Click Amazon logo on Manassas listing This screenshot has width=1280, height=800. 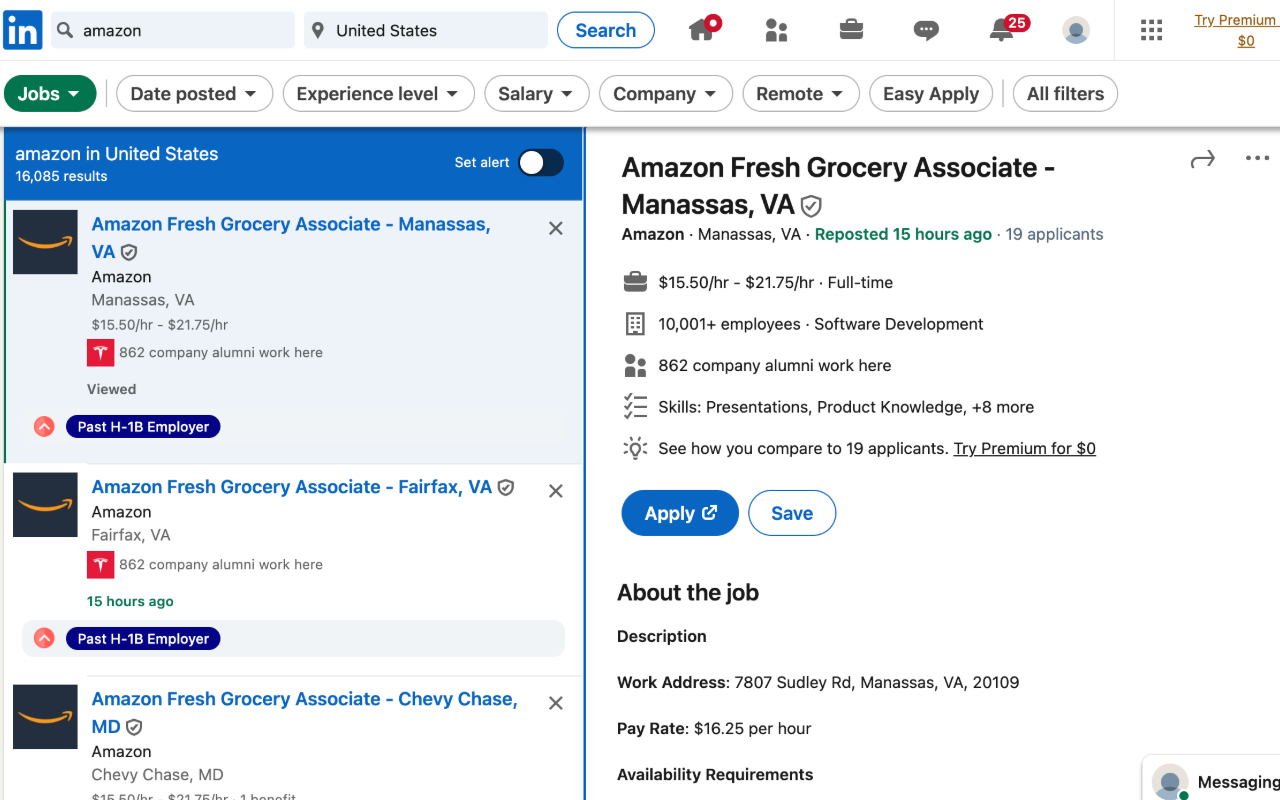coord(45,242)
